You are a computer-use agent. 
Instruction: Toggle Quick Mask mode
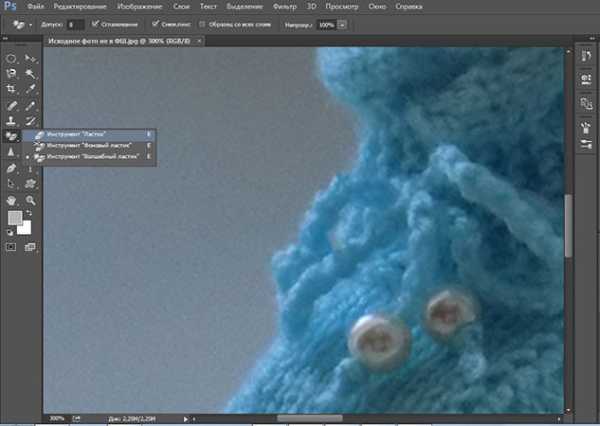[x=11, y=247]
